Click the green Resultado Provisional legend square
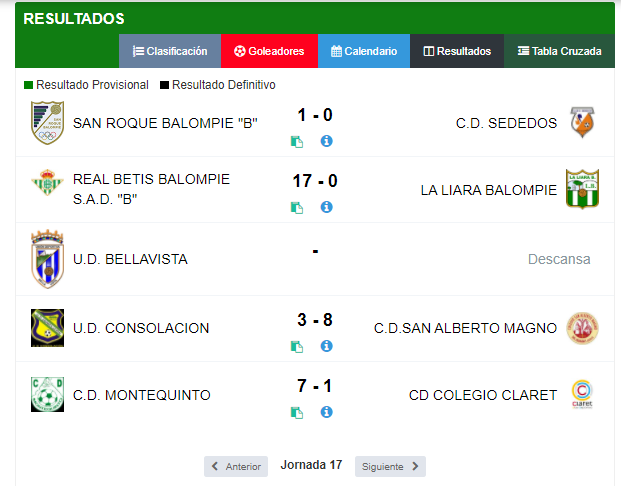Screen dimensions: 621x486 28,85
